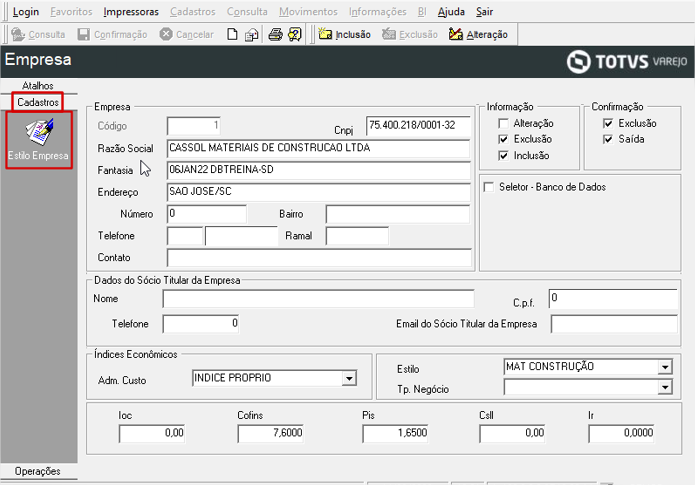Uncheck Saída checkbox under Confirmação
Screen dimensions: 695x485
[608, 139]
